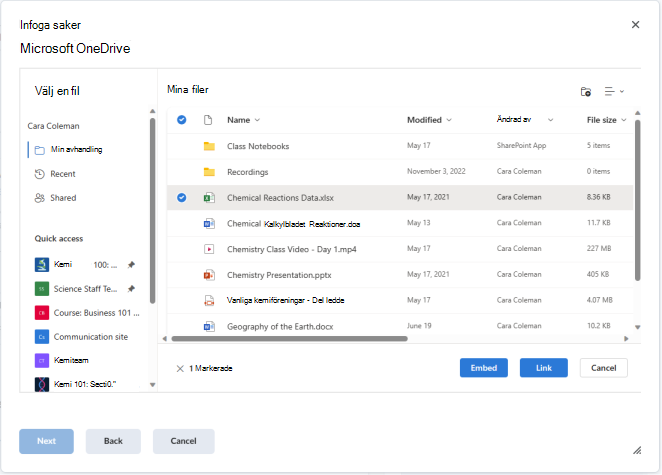Click the file list horizontal scrollbar thumb
The height and width of the screenshot is (475, 662).
click(290, 339)
